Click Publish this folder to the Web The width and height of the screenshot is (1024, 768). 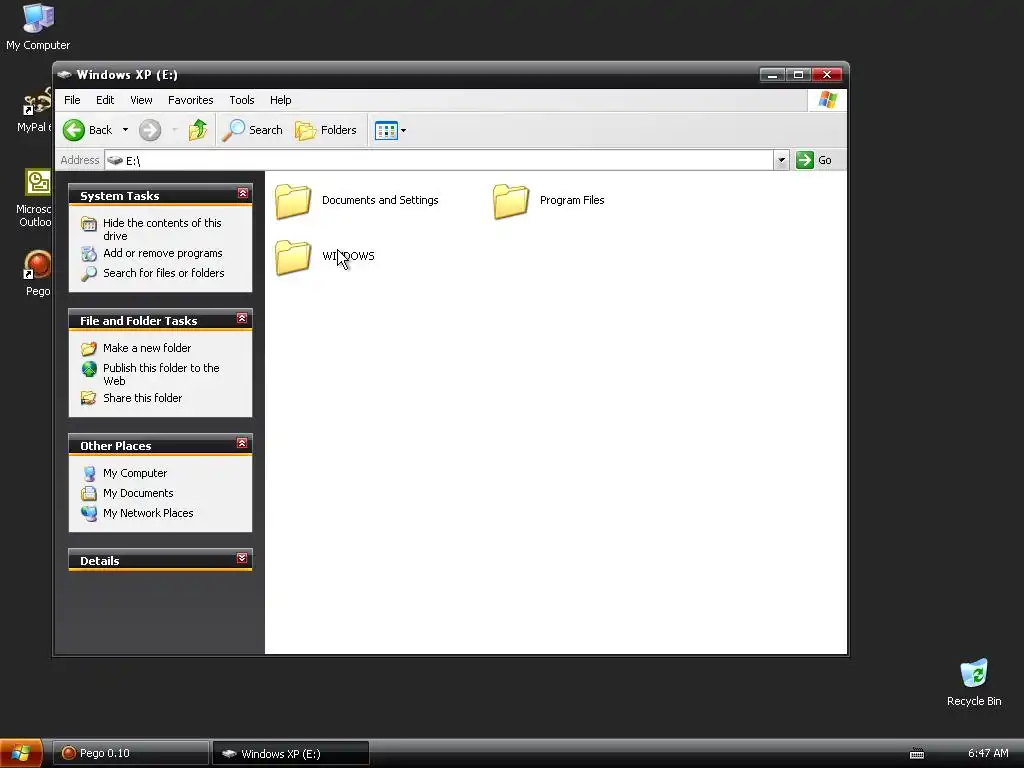coord(161,374)
